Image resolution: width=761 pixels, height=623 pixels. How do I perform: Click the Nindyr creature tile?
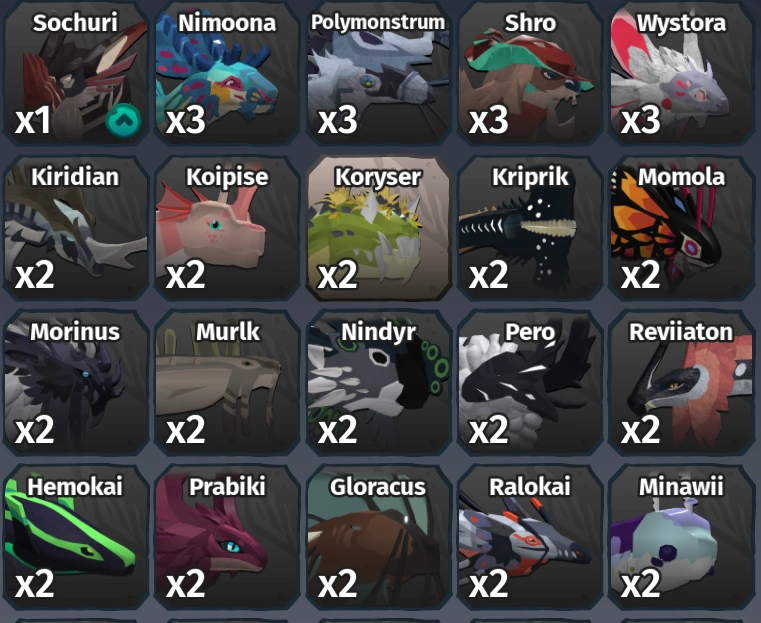tap(379, 382)
